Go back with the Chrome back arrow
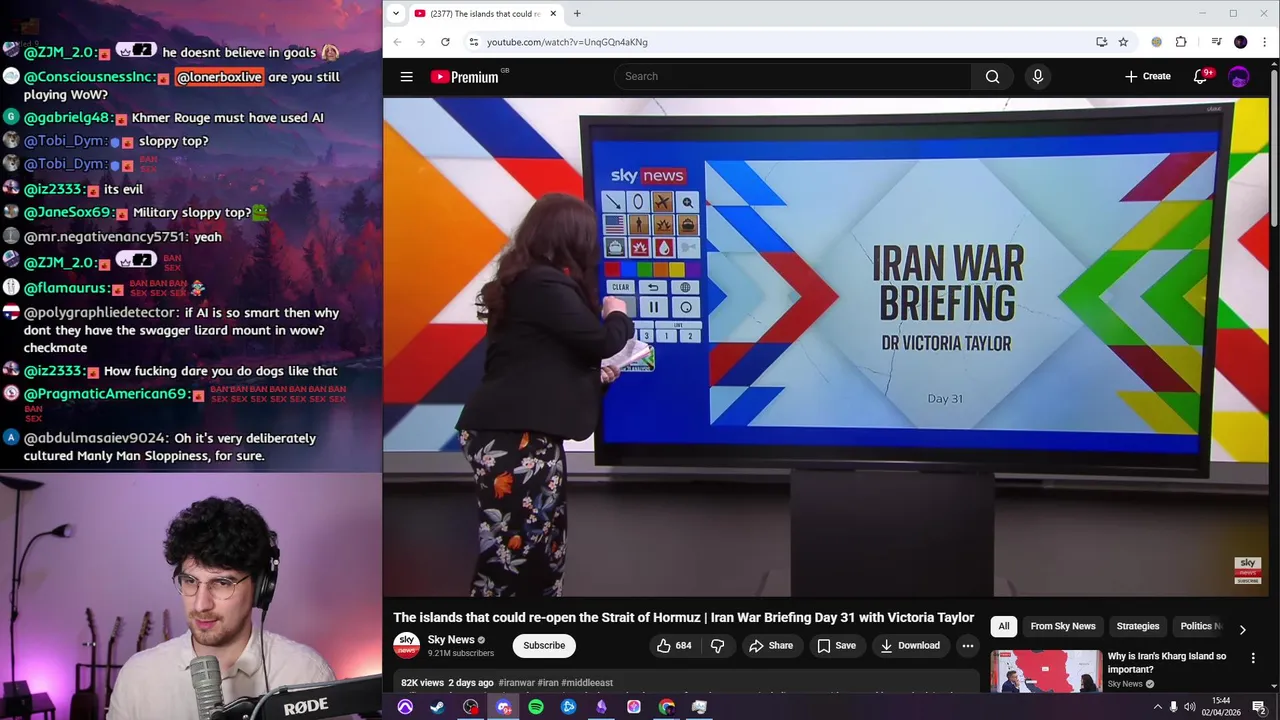Image resolution: width=1280 pixels, height=720 pixels. [397, 42]
